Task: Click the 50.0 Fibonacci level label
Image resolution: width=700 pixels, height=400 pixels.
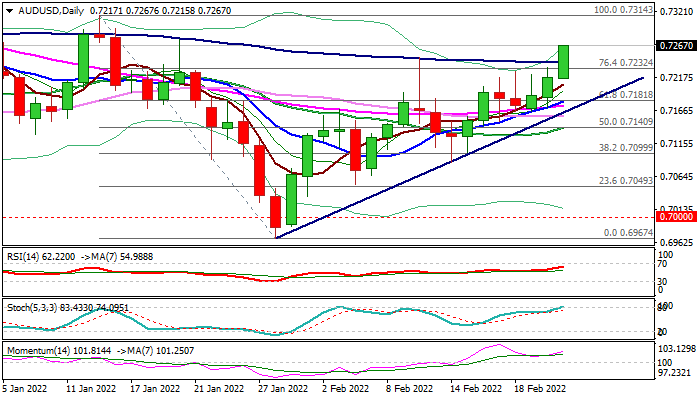Action: pos(625,121)
